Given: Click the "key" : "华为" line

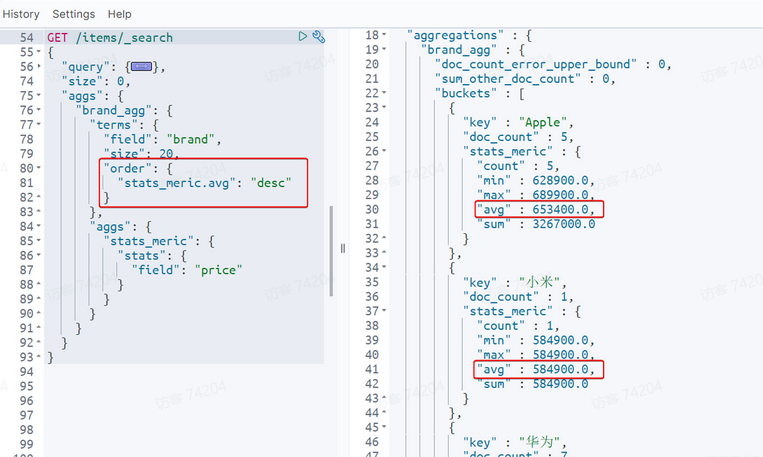Looking at the screenshot, I should tap(514, 442).
